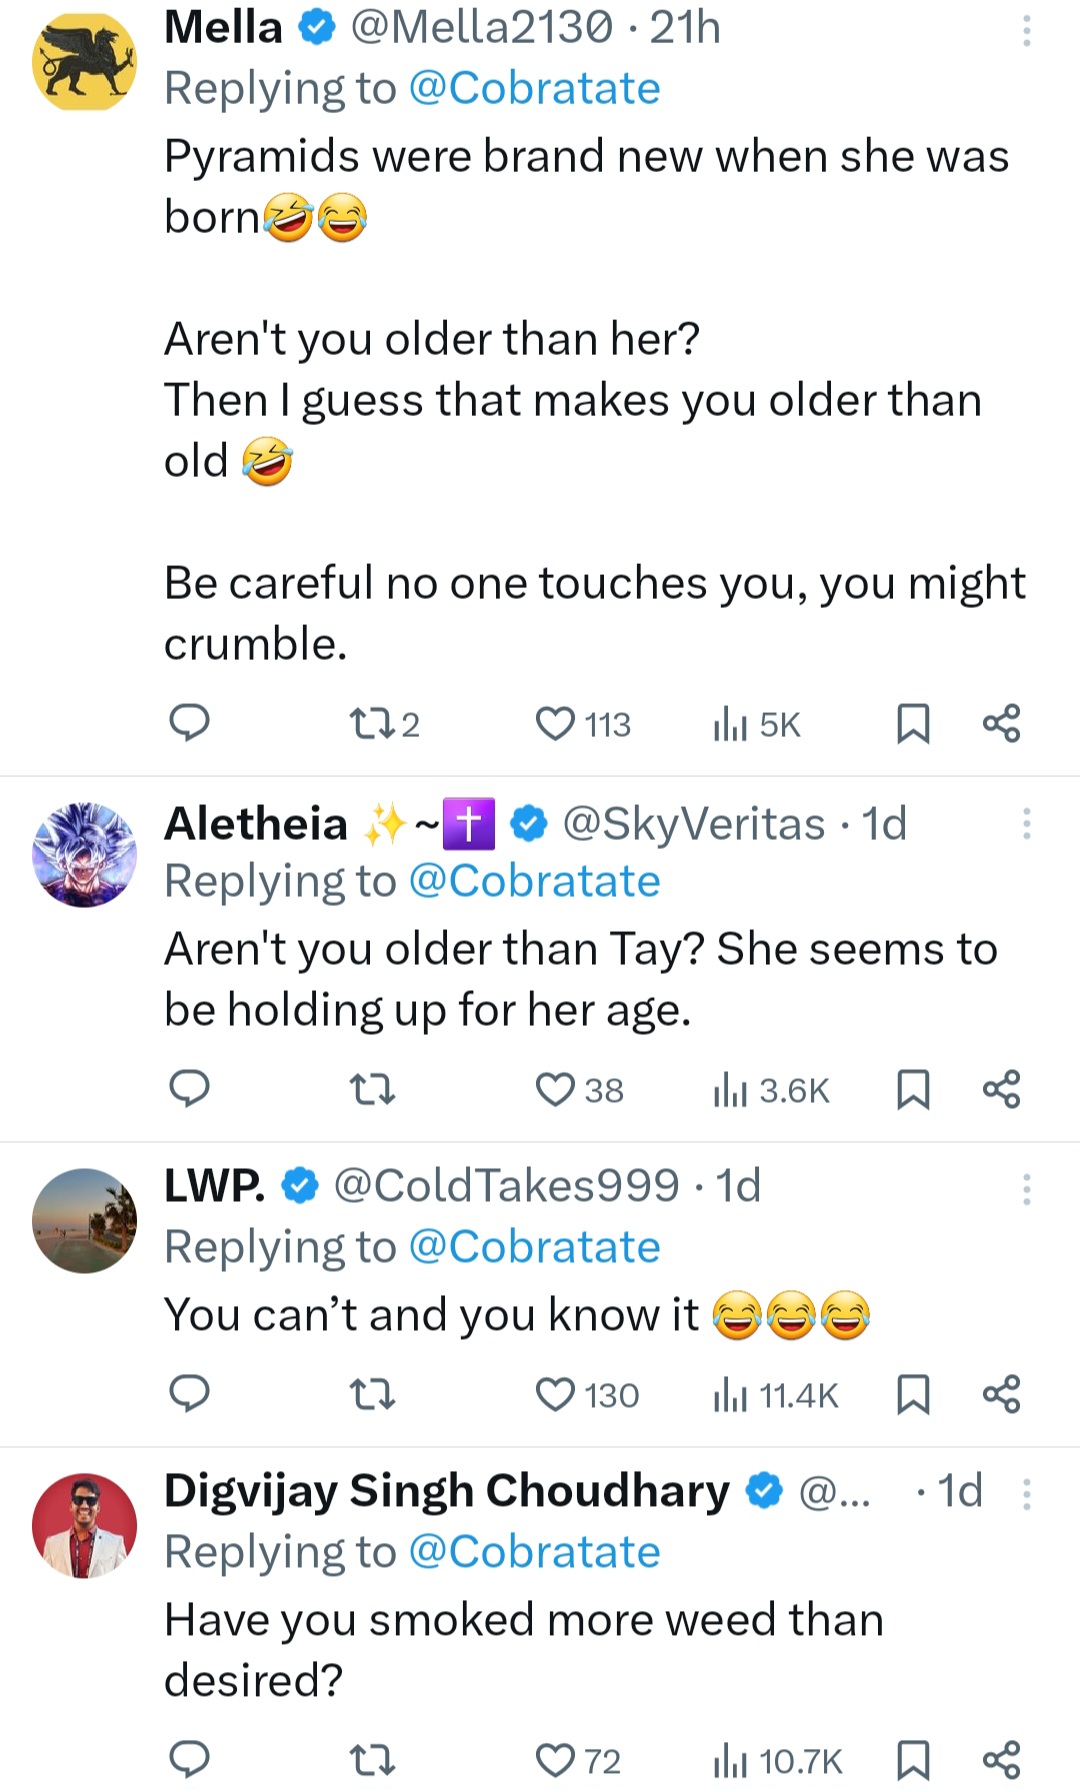The image size is (1080, 1789).
Task: Retweet Aletheia's reply
Action: pos(371,1089)
